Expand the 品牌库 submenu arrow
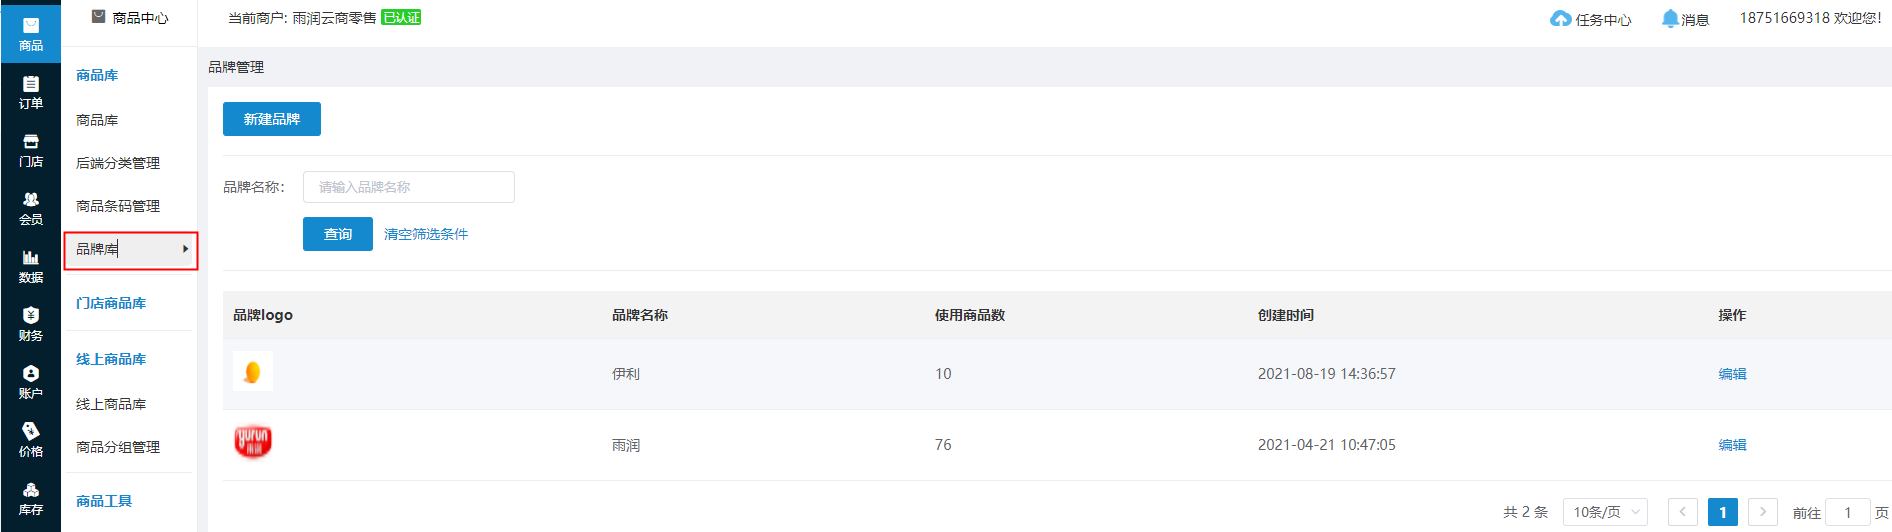This screenshot has height=532, width=1892. (185, 249)
